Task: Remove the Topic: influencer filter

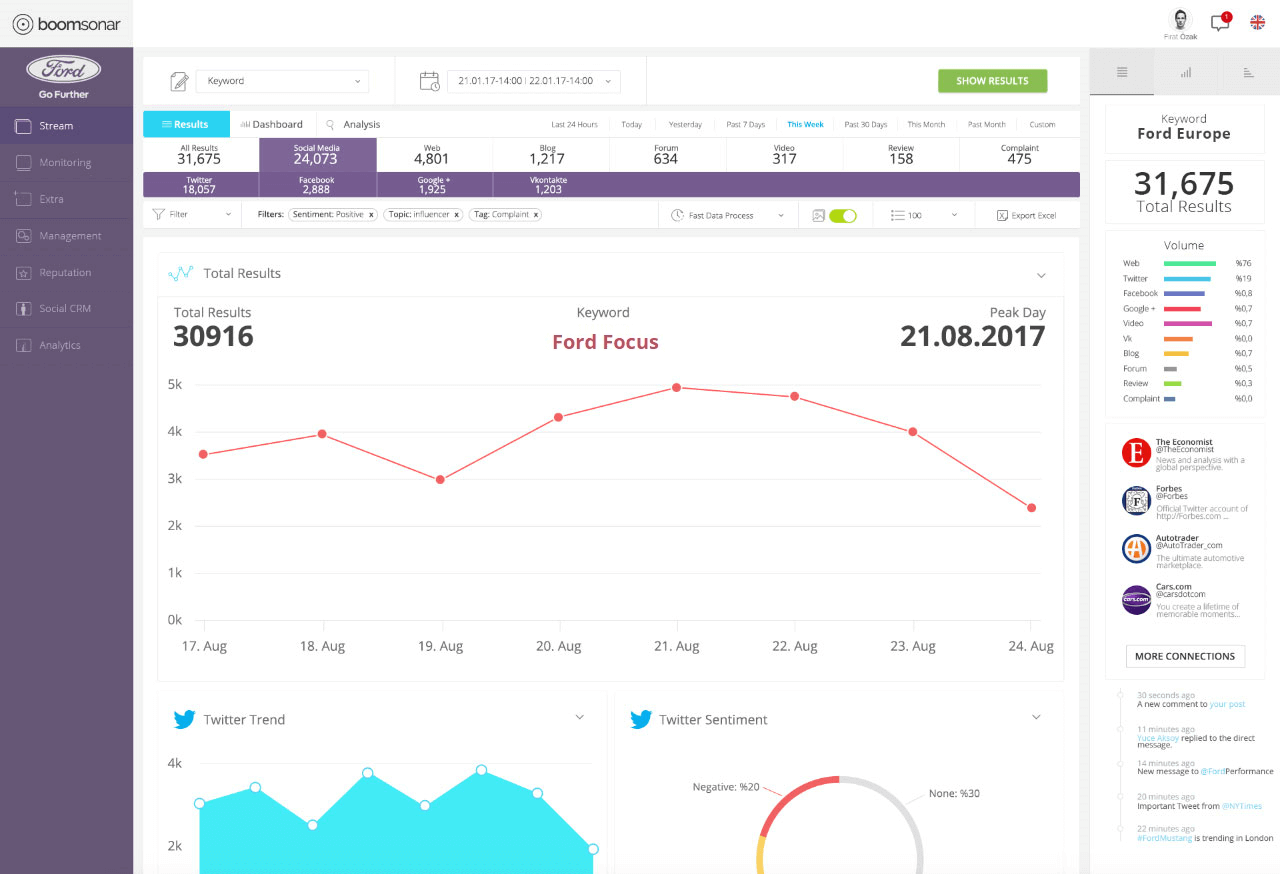Action: [457, 215]
